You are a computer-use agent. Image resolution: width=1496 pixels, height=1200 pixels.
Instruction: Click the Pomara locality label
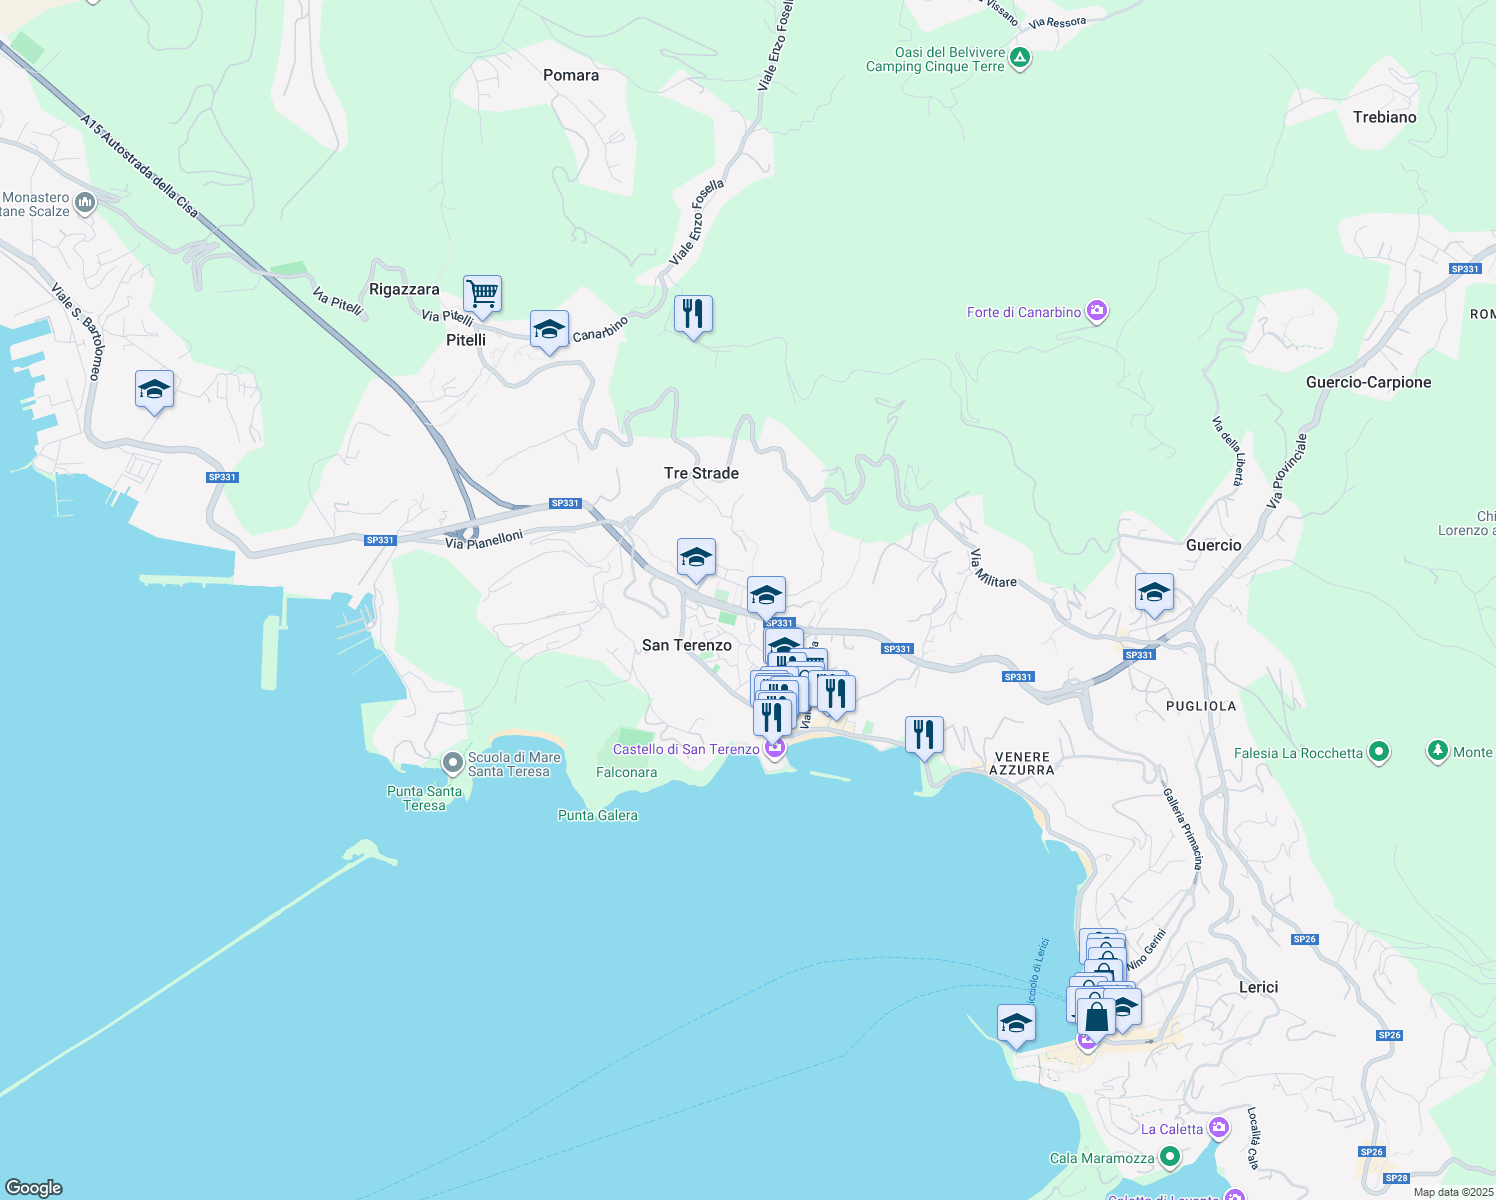pos(571,75)
